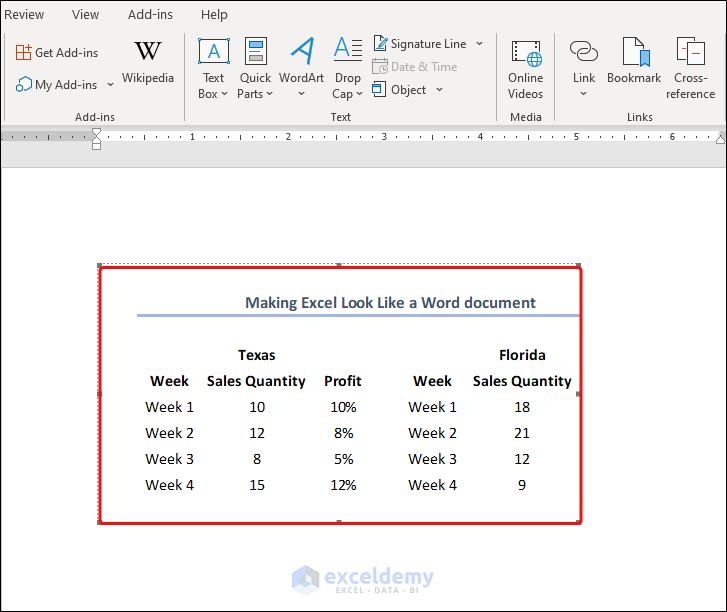The height and width of the screenshot is (612, 727).
Task: Click the top-center handle of the embedded object
Action: click(339, 265)
